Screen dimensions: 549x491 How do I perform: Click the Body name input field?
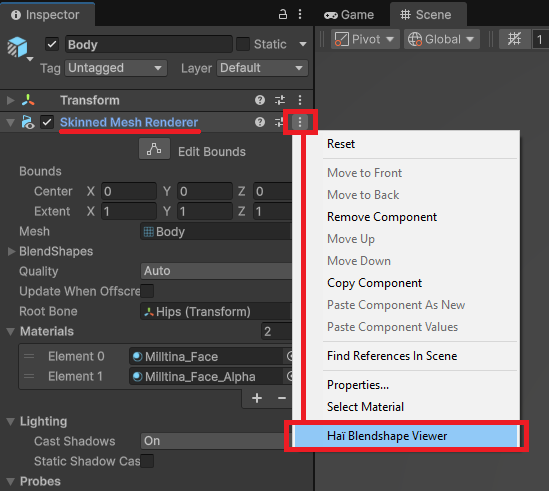pyautogui.click(x=149, y=44)
